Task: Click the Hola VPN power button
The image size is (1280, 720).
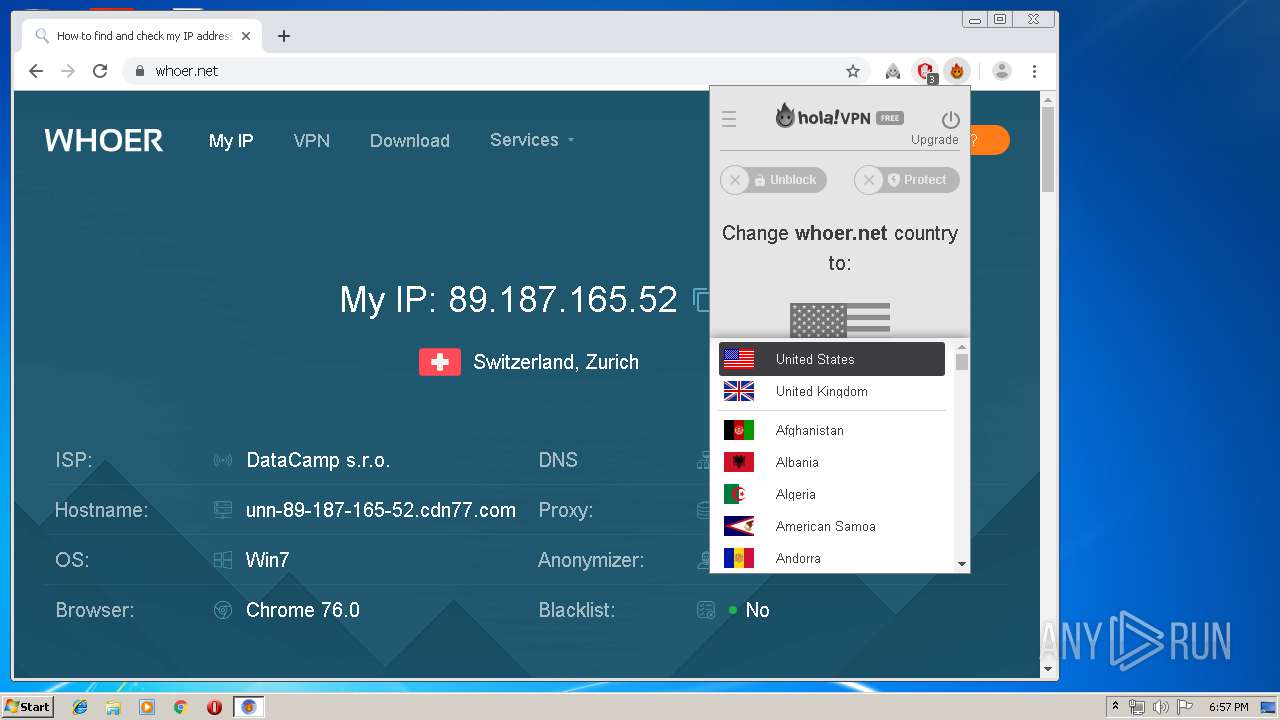Action: pos(950,120)
